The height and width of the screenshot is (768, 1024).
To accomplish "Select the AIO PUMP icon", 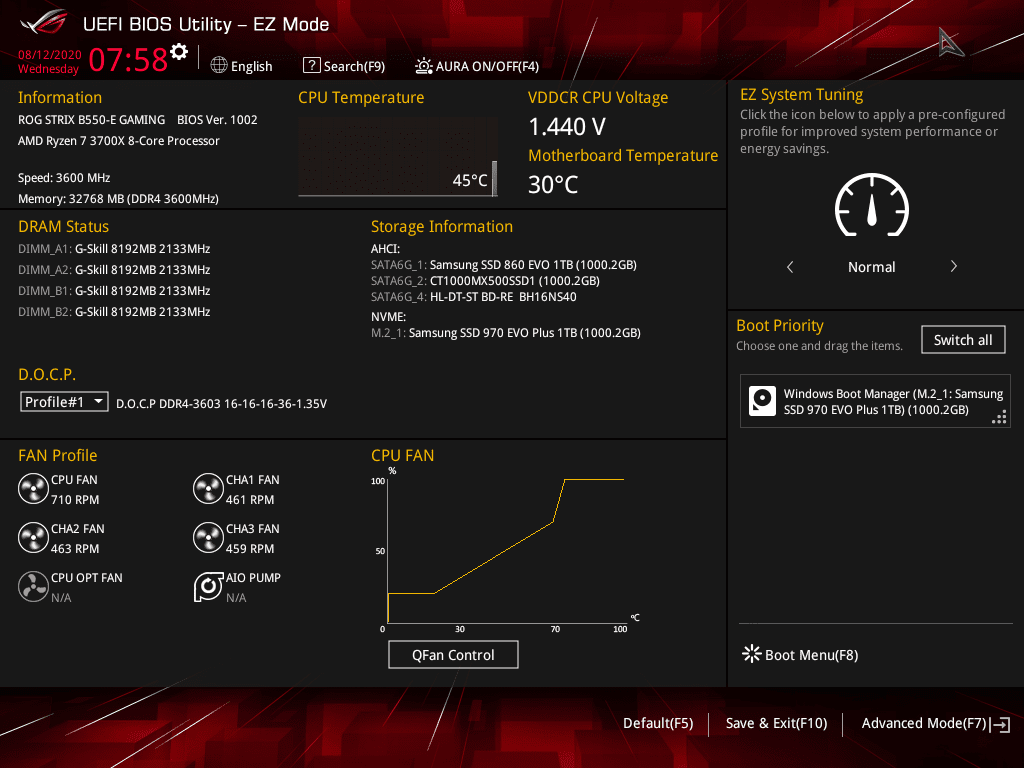I will 208,587.
